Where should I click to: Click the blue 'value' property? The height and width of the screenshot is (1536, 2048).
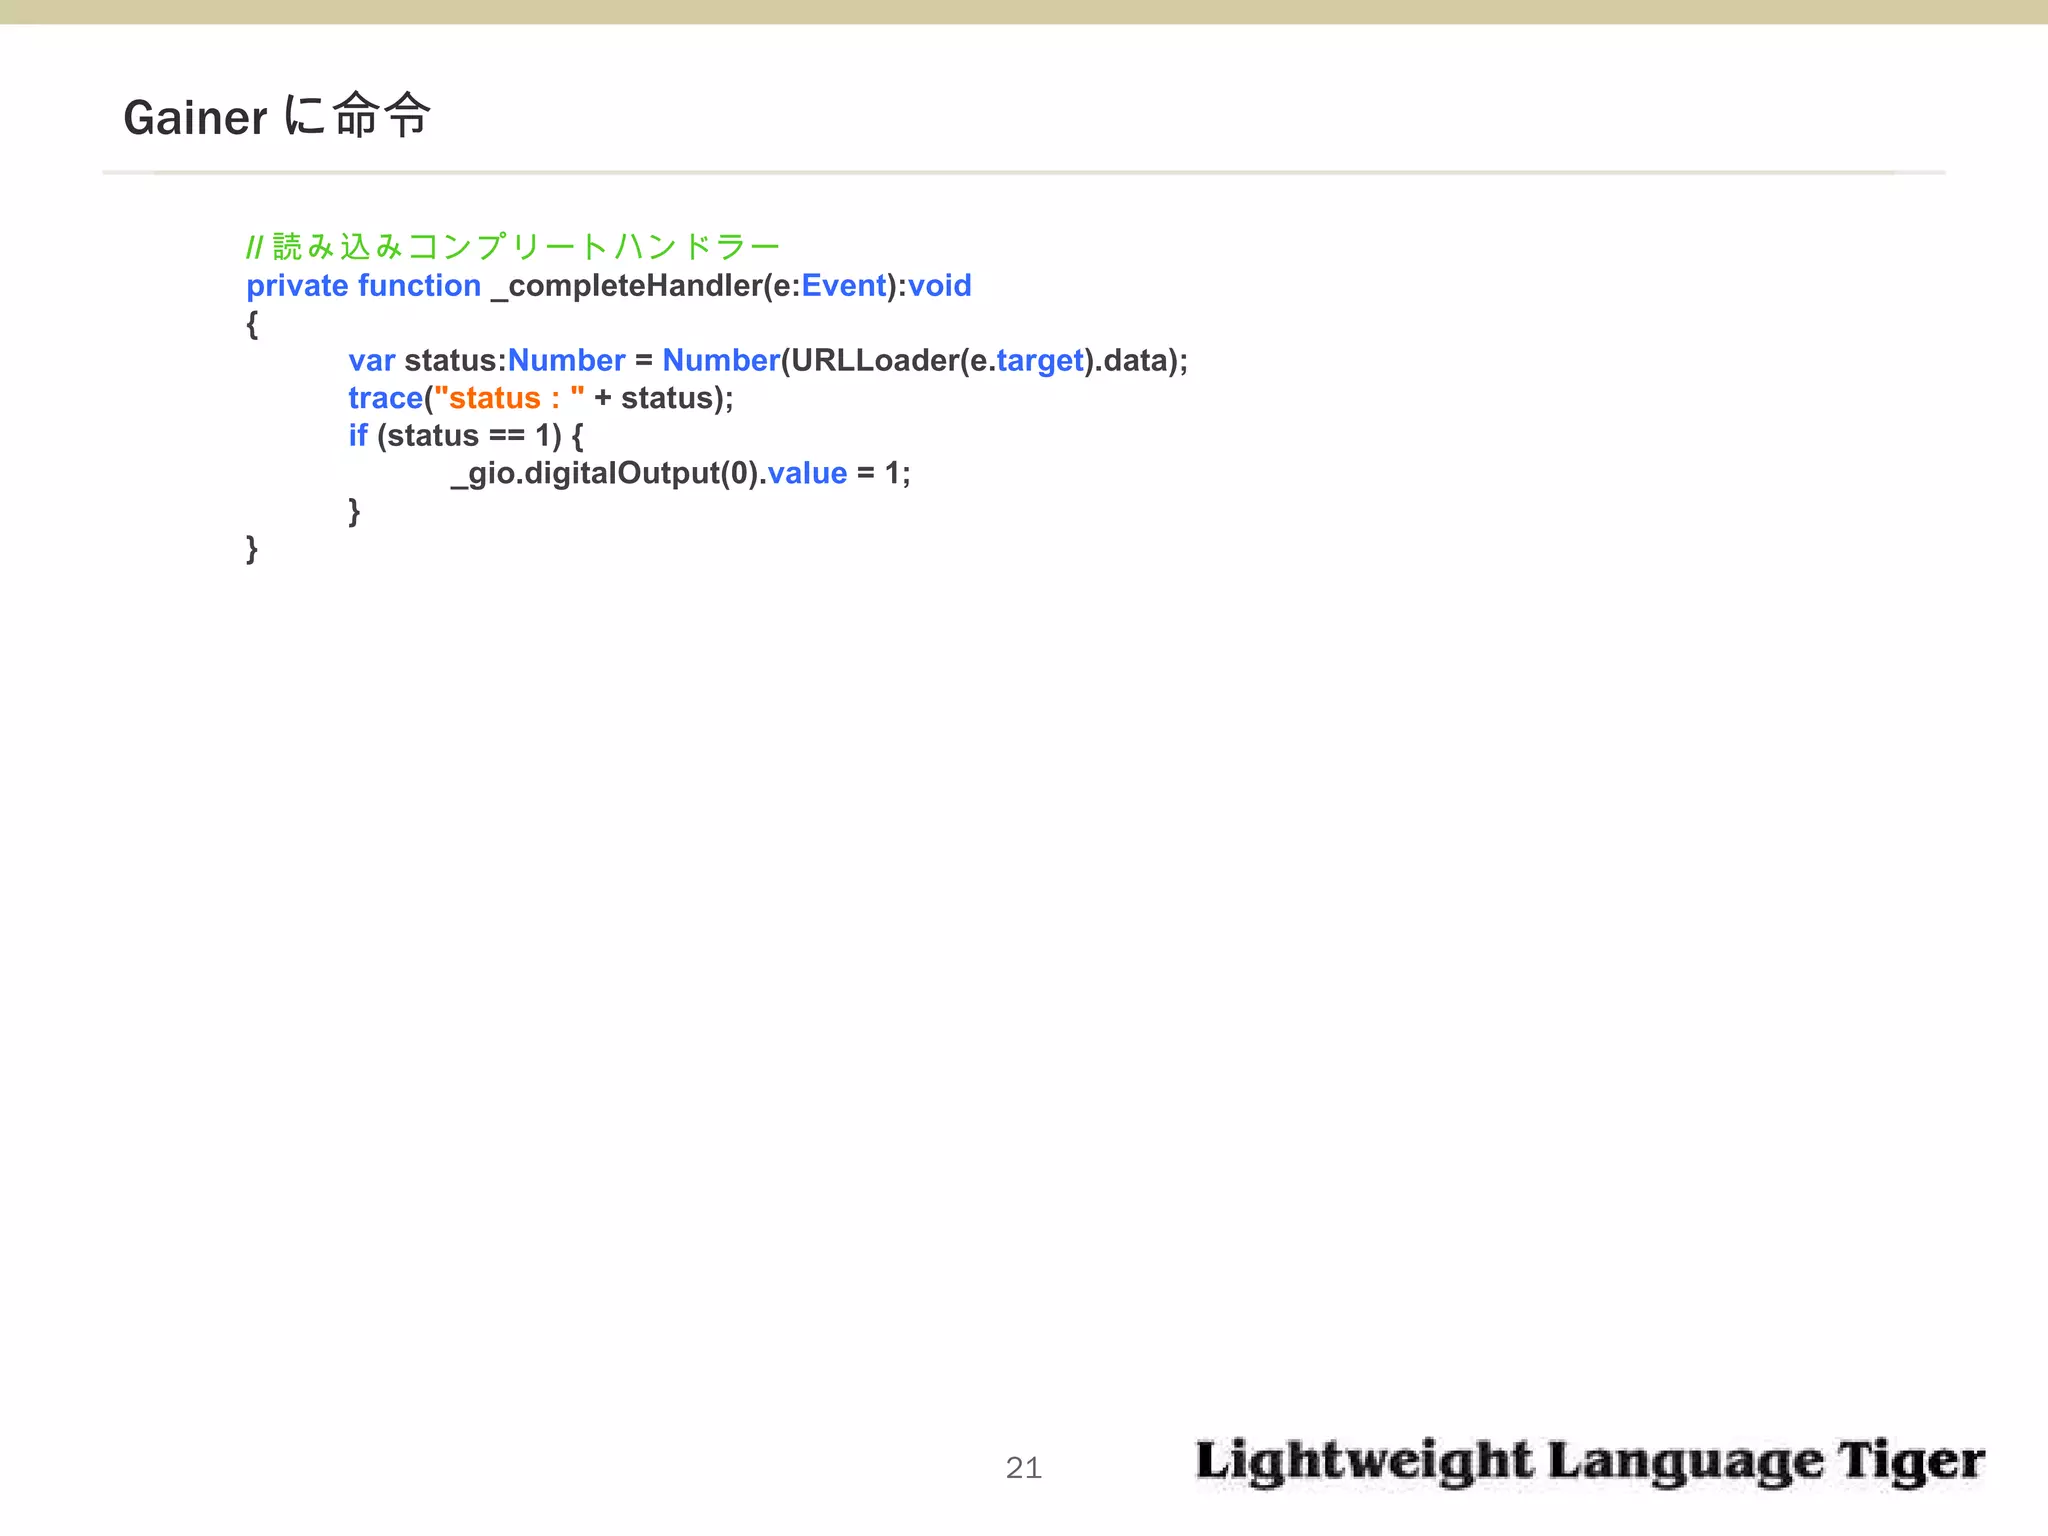[807, 473]
